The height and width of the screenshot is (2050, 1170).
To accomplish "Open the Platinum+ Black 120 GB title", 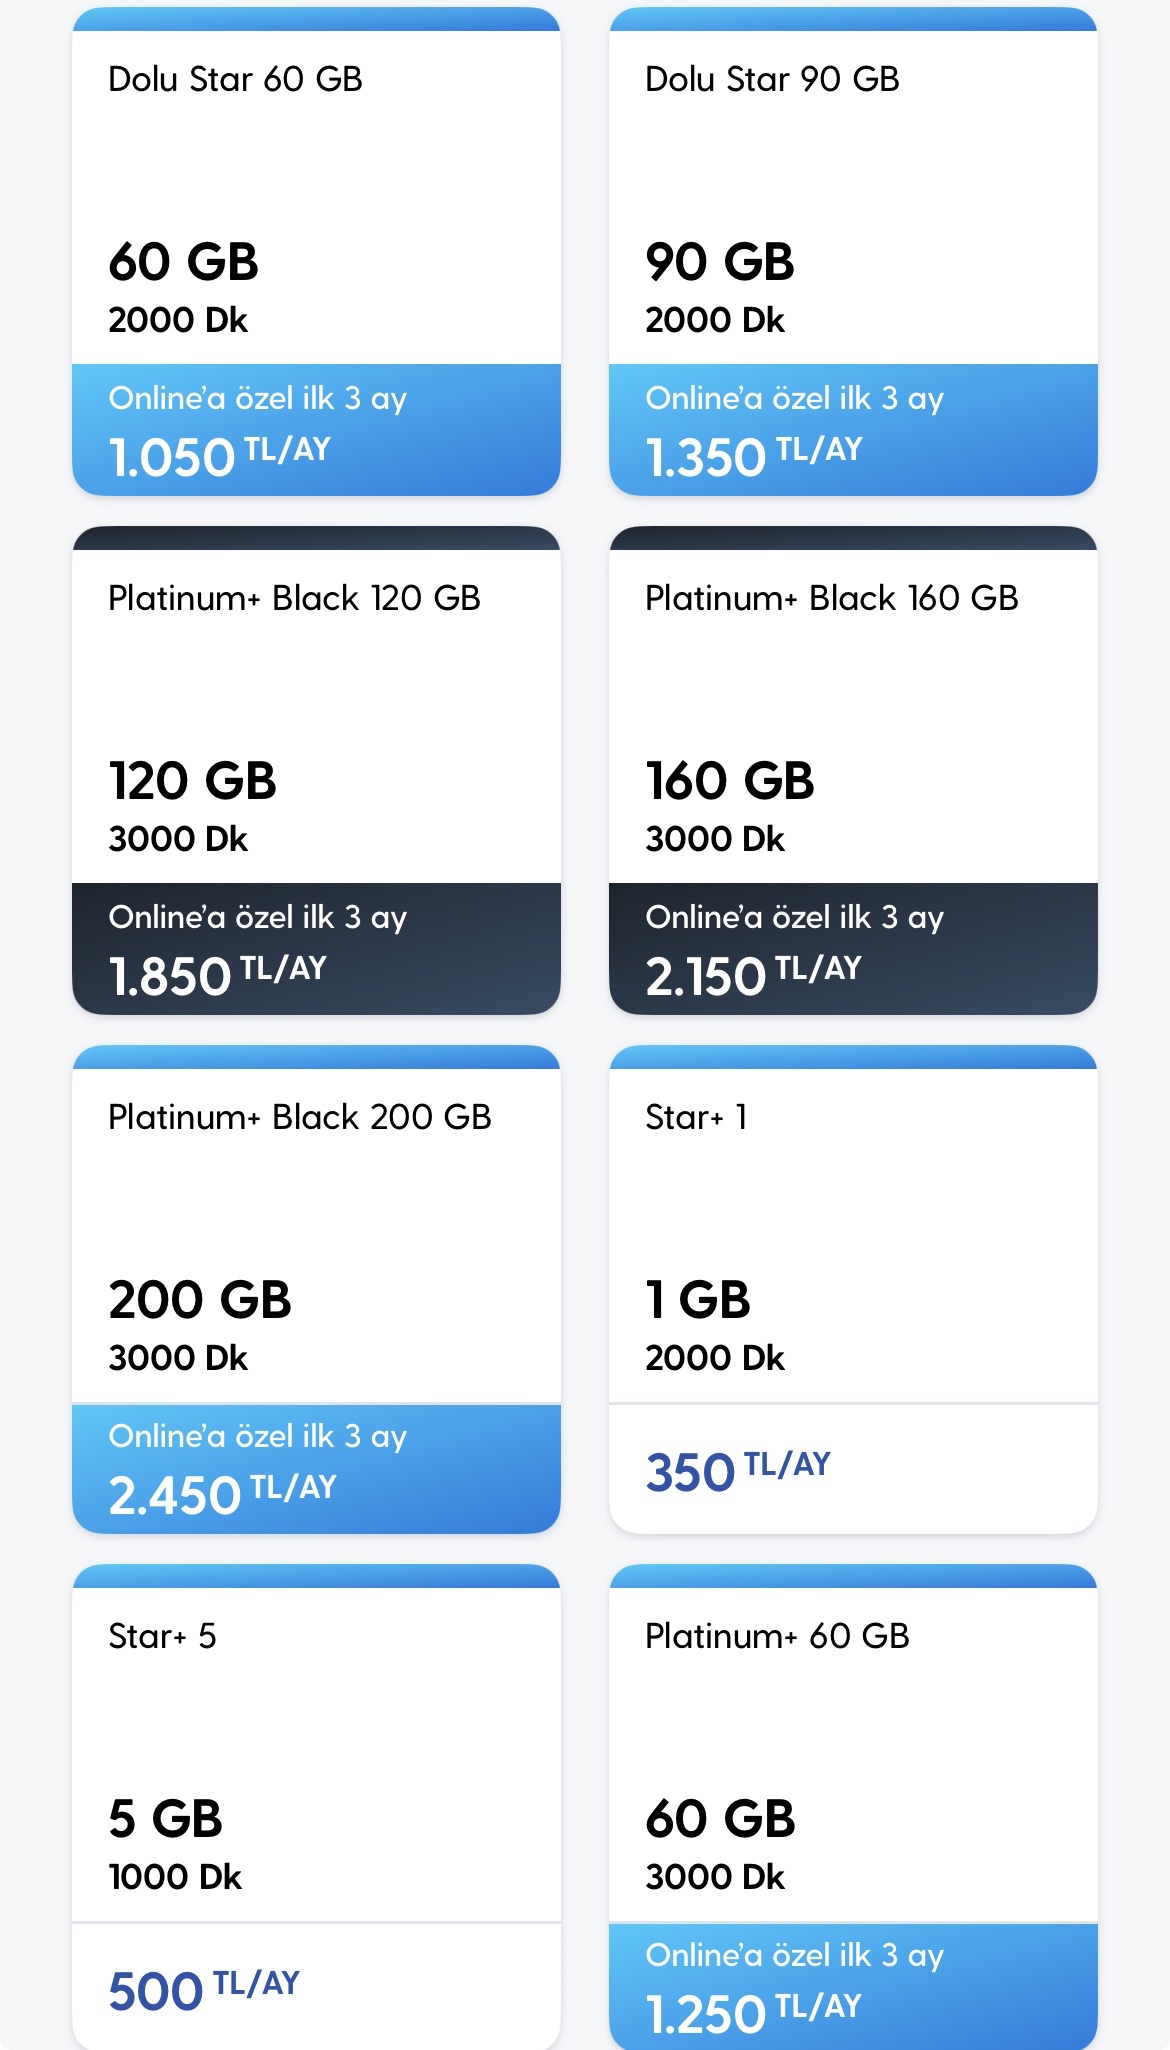I will coord(294,598).
